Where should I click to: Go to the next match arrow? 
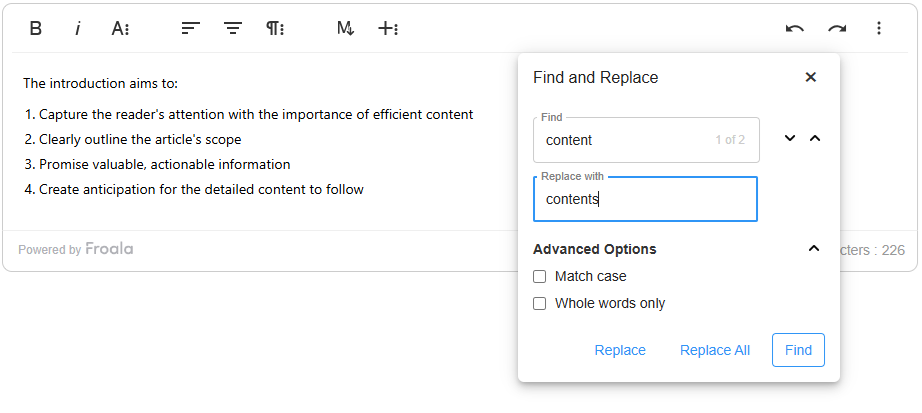pos(790,138)
